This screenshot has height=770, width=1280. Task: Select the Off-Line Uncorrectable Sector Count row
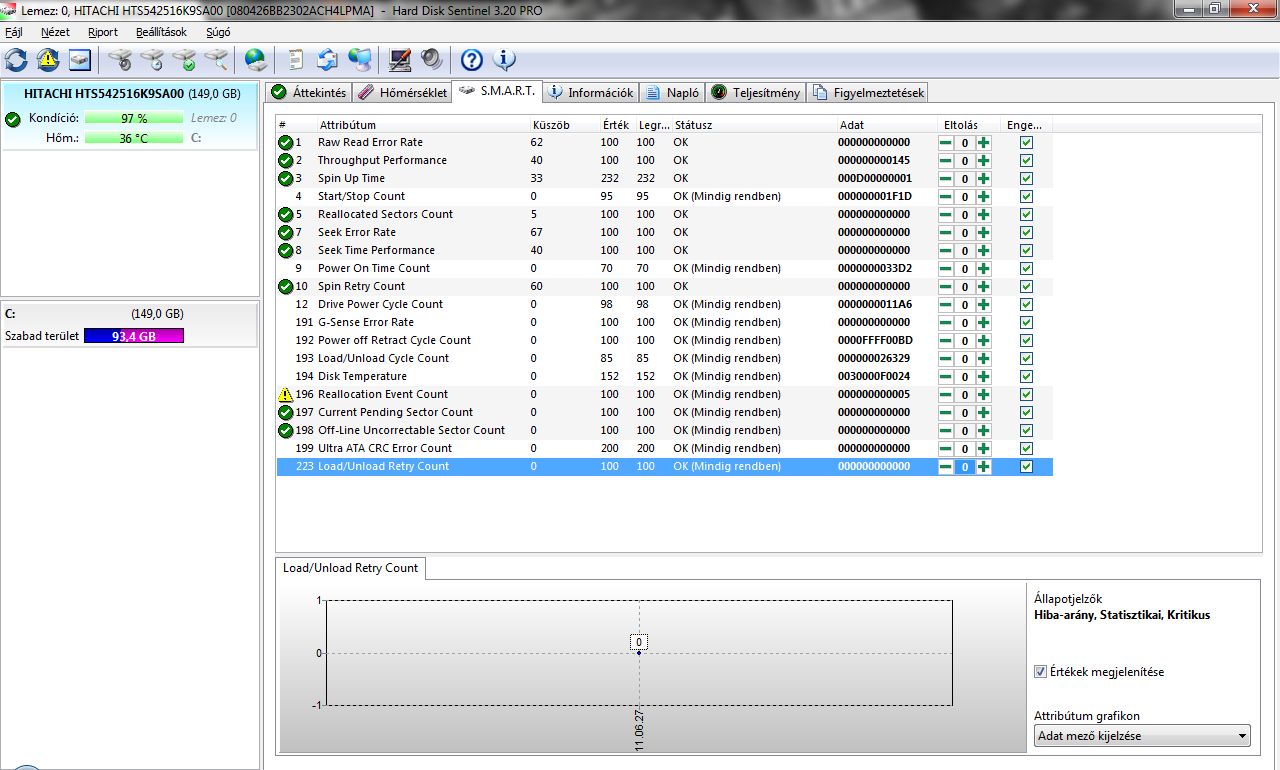(x=664, y=430)
